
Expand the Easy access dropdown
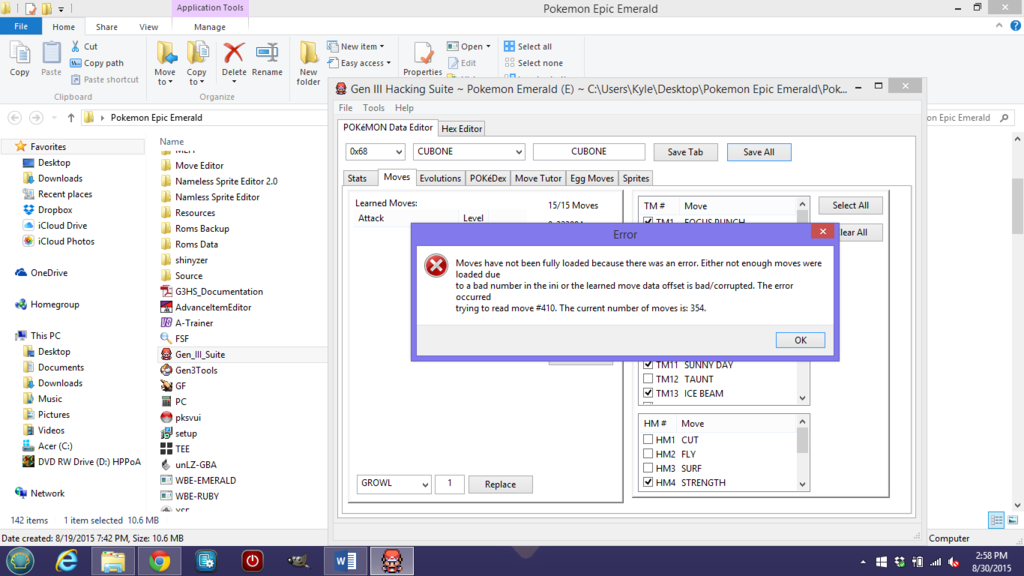pos(389,63)
